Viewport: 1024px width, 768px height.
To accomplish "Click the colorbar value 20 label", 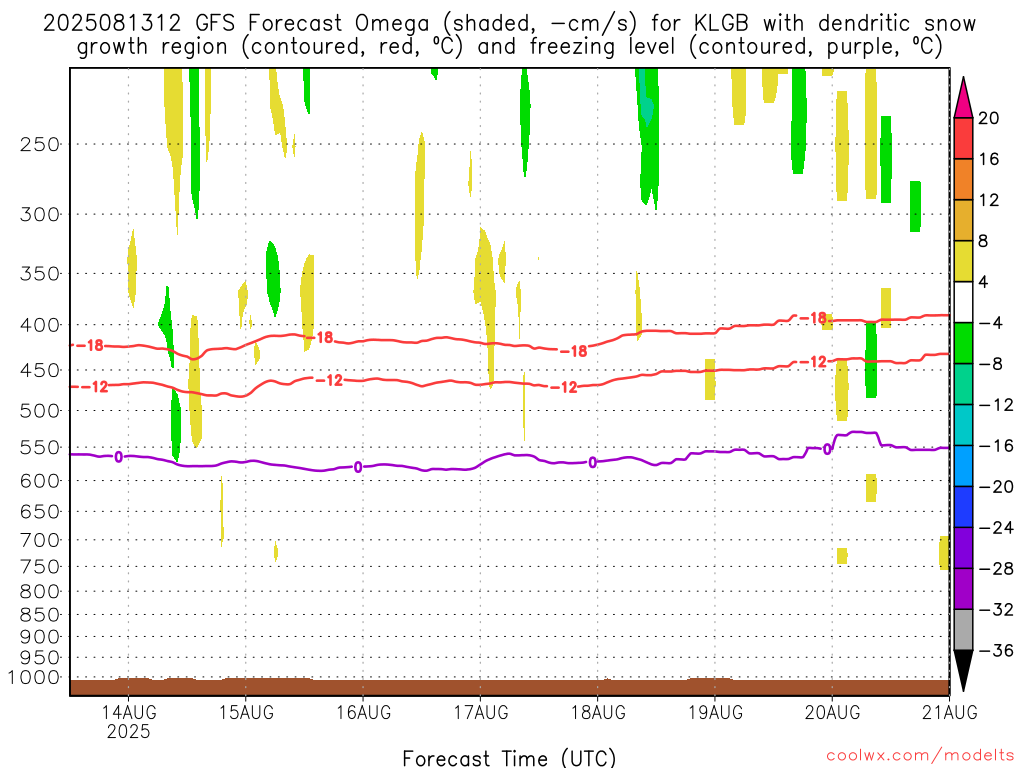I will click(x=988, y=118).
